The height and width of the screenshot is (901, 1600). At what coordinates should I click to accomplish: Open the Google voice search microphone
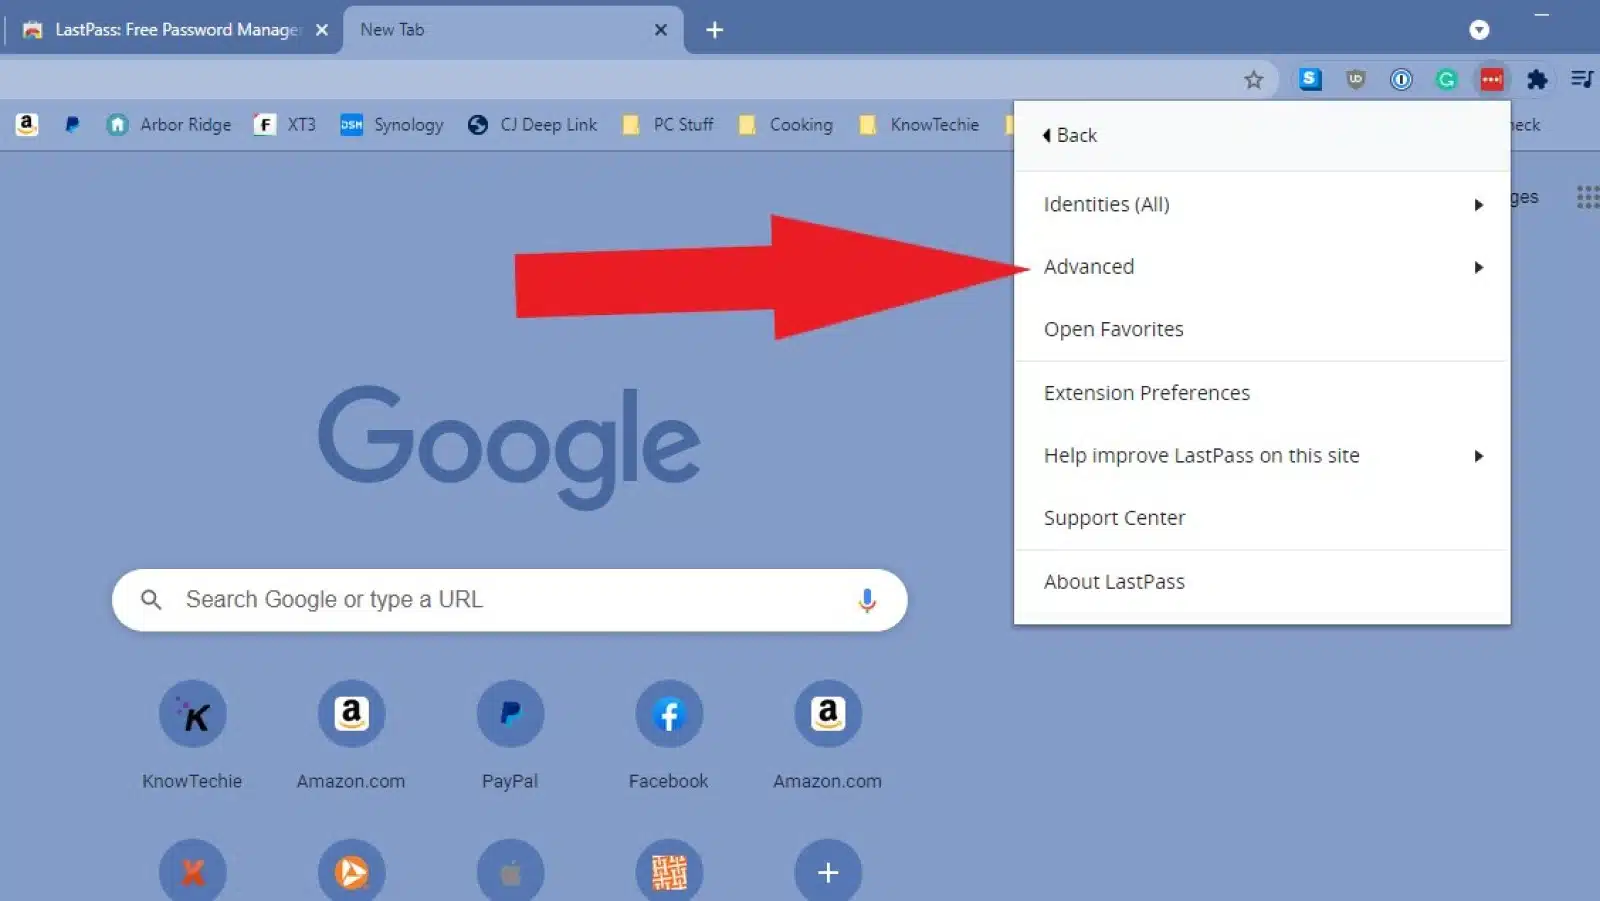point(866,599)
